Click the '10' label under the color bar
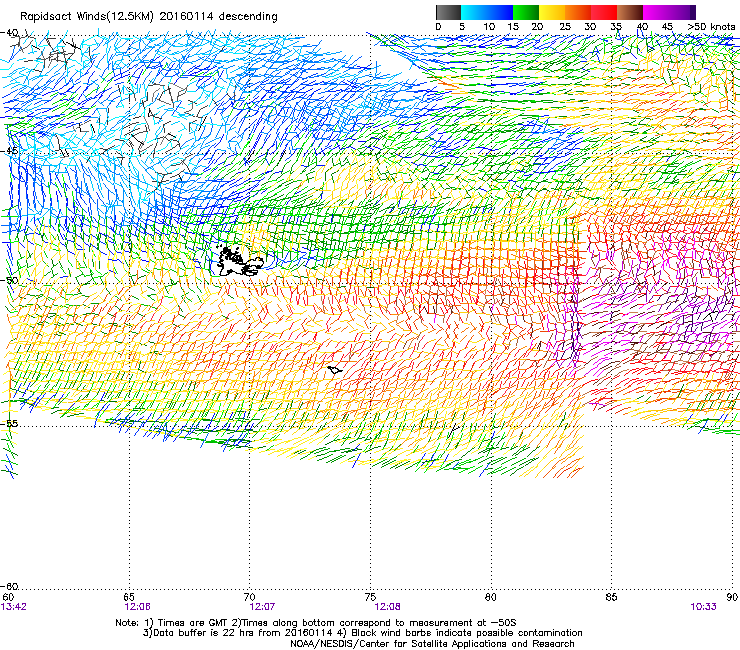 (489, 27)
